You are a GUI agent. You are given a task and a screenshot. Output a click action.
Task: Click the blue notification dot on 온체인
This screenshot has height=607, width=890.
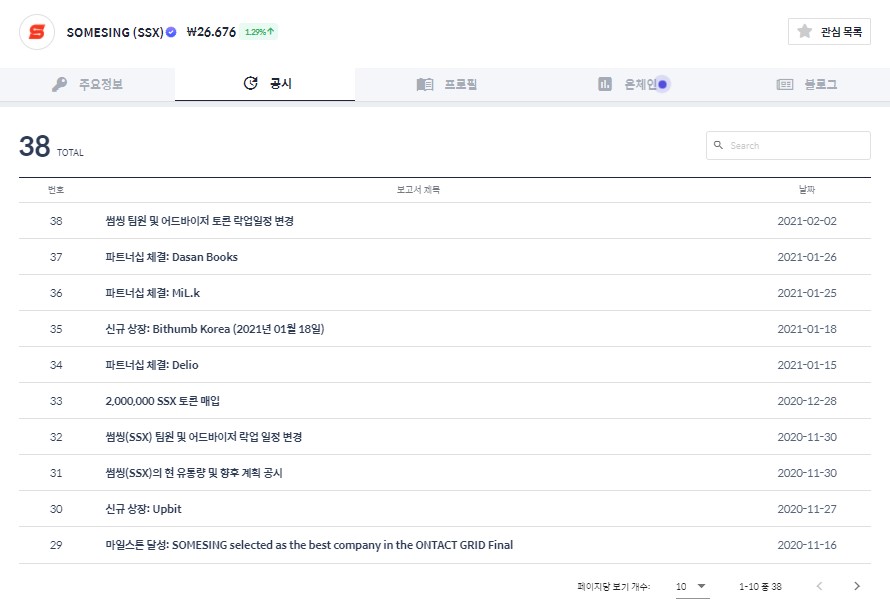[x=662, y=84]
